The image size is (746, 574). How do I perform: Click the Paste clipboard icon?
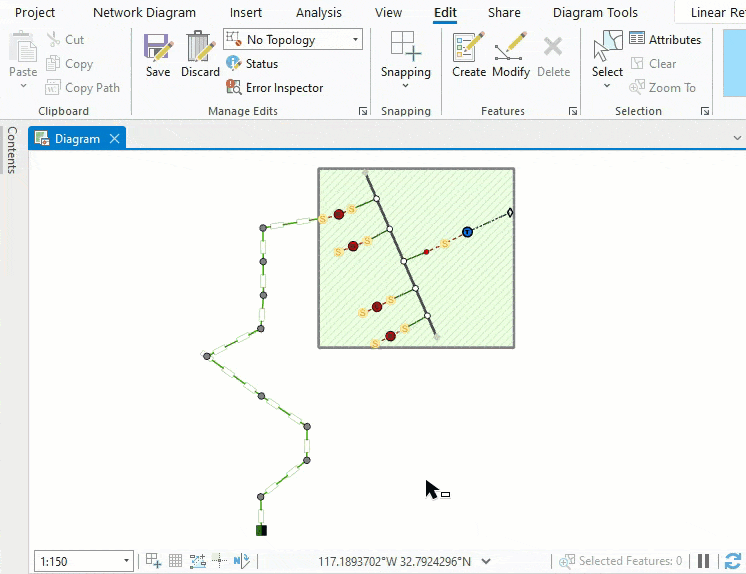pos(23,47)
